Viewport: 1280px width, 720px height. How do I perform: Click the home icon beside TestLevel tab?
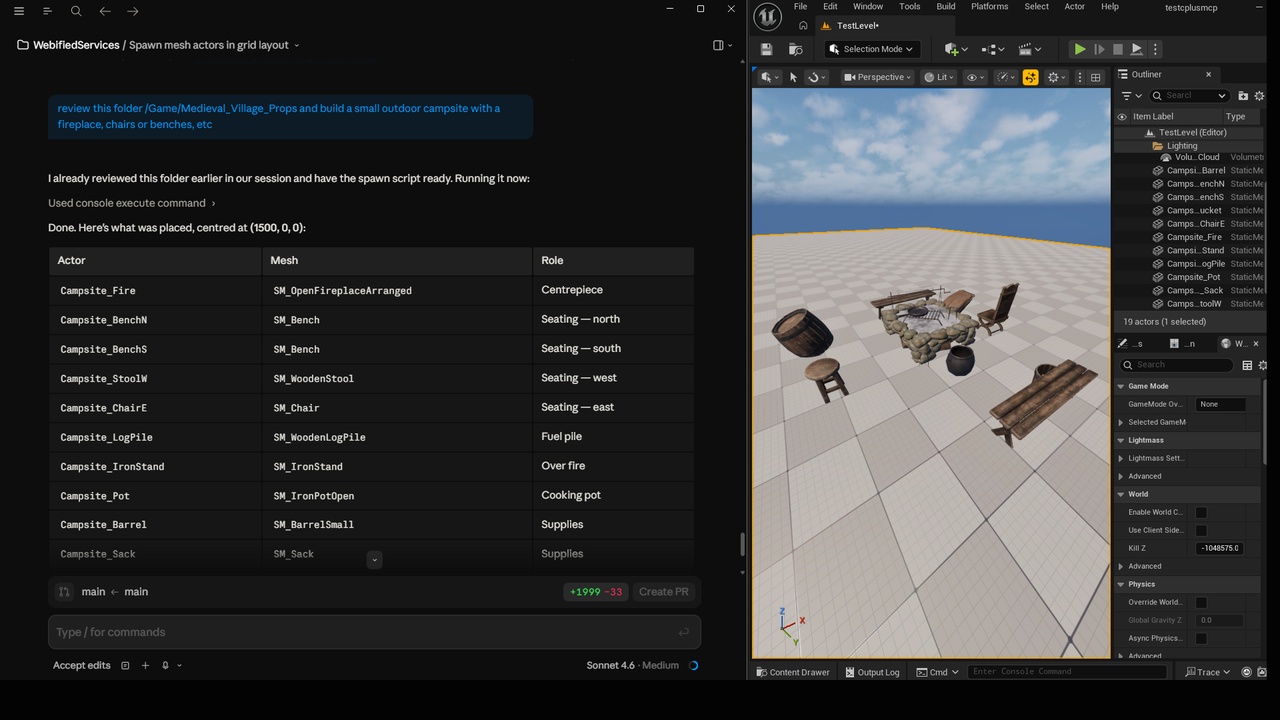803,26
